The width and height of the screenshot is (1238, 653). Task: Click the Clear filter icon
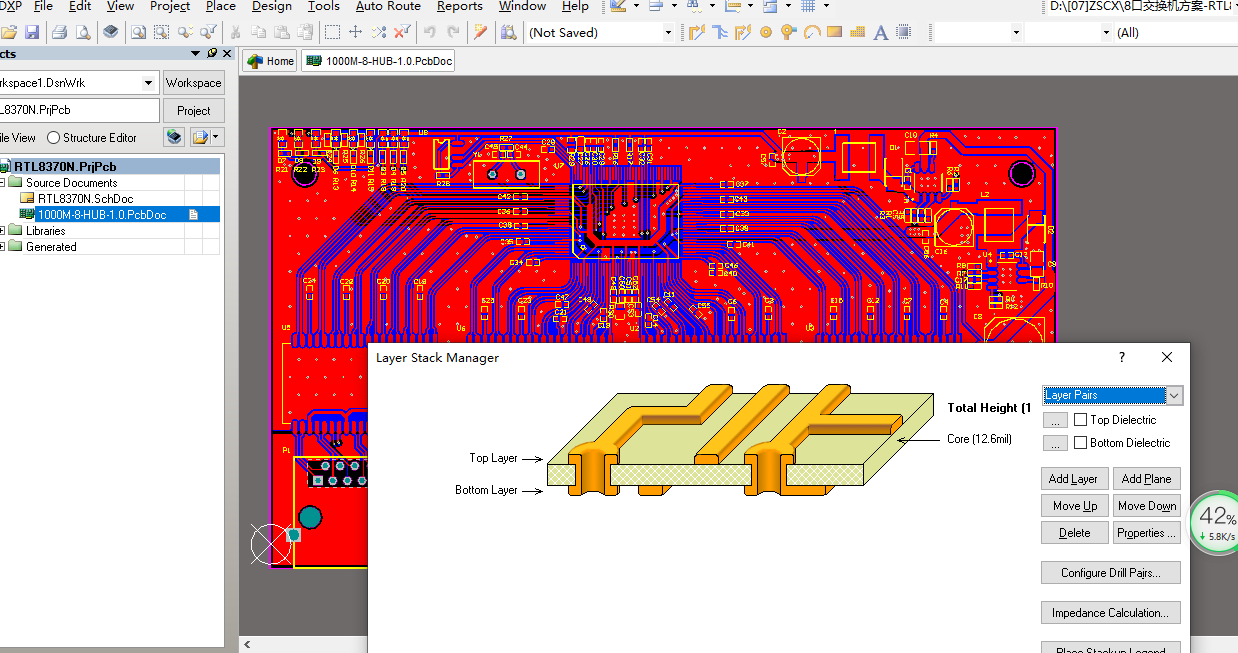click(x=401, y=32)
